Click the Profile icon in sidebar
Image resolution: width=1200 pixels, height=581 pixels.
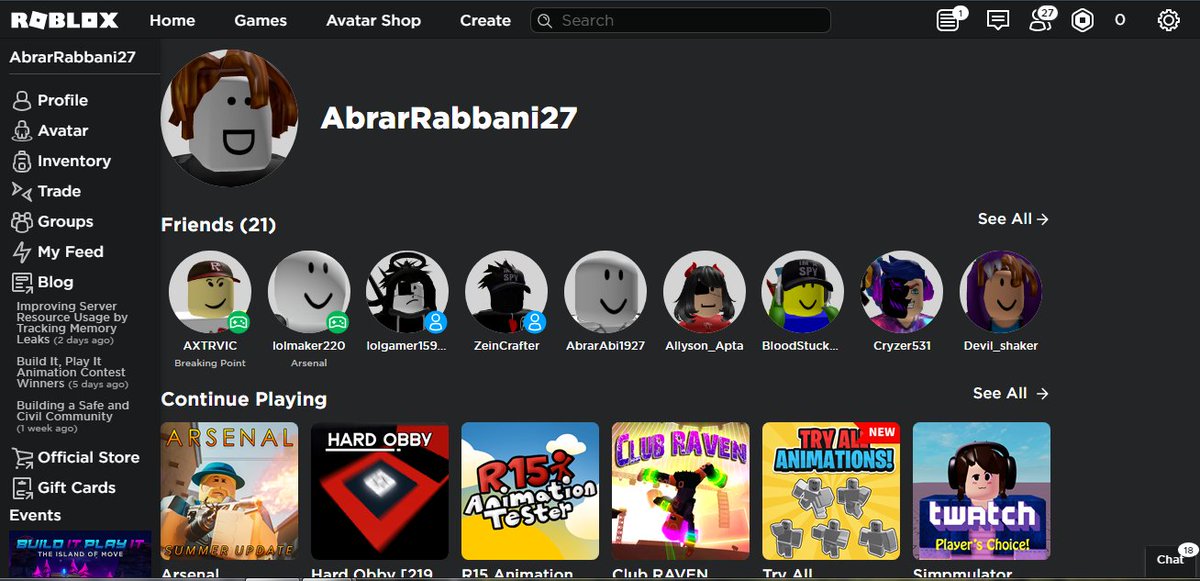pyautogui.click(x=21, y=101)
